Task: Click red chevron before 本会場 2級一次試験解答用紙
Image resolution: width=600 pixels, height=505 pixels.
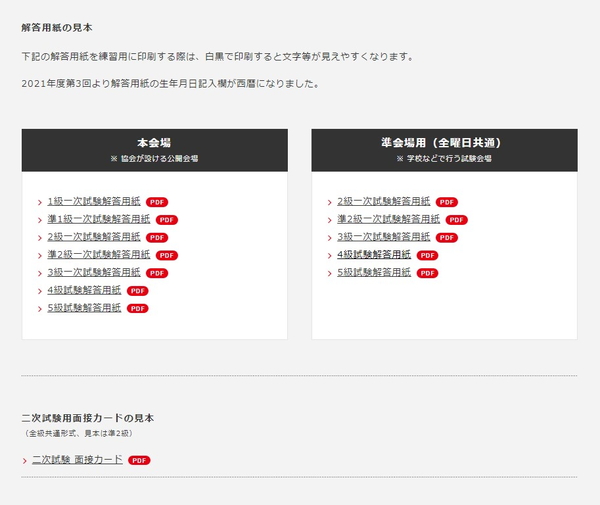Action: click(40, 238)
